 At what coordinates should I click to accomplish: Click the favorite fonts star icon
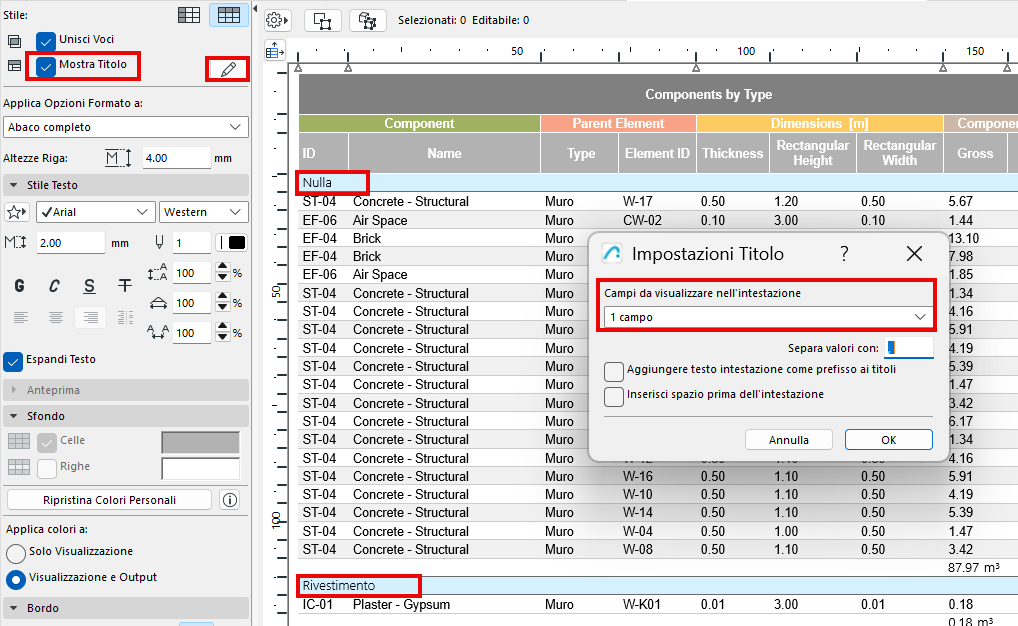[17, 212]
